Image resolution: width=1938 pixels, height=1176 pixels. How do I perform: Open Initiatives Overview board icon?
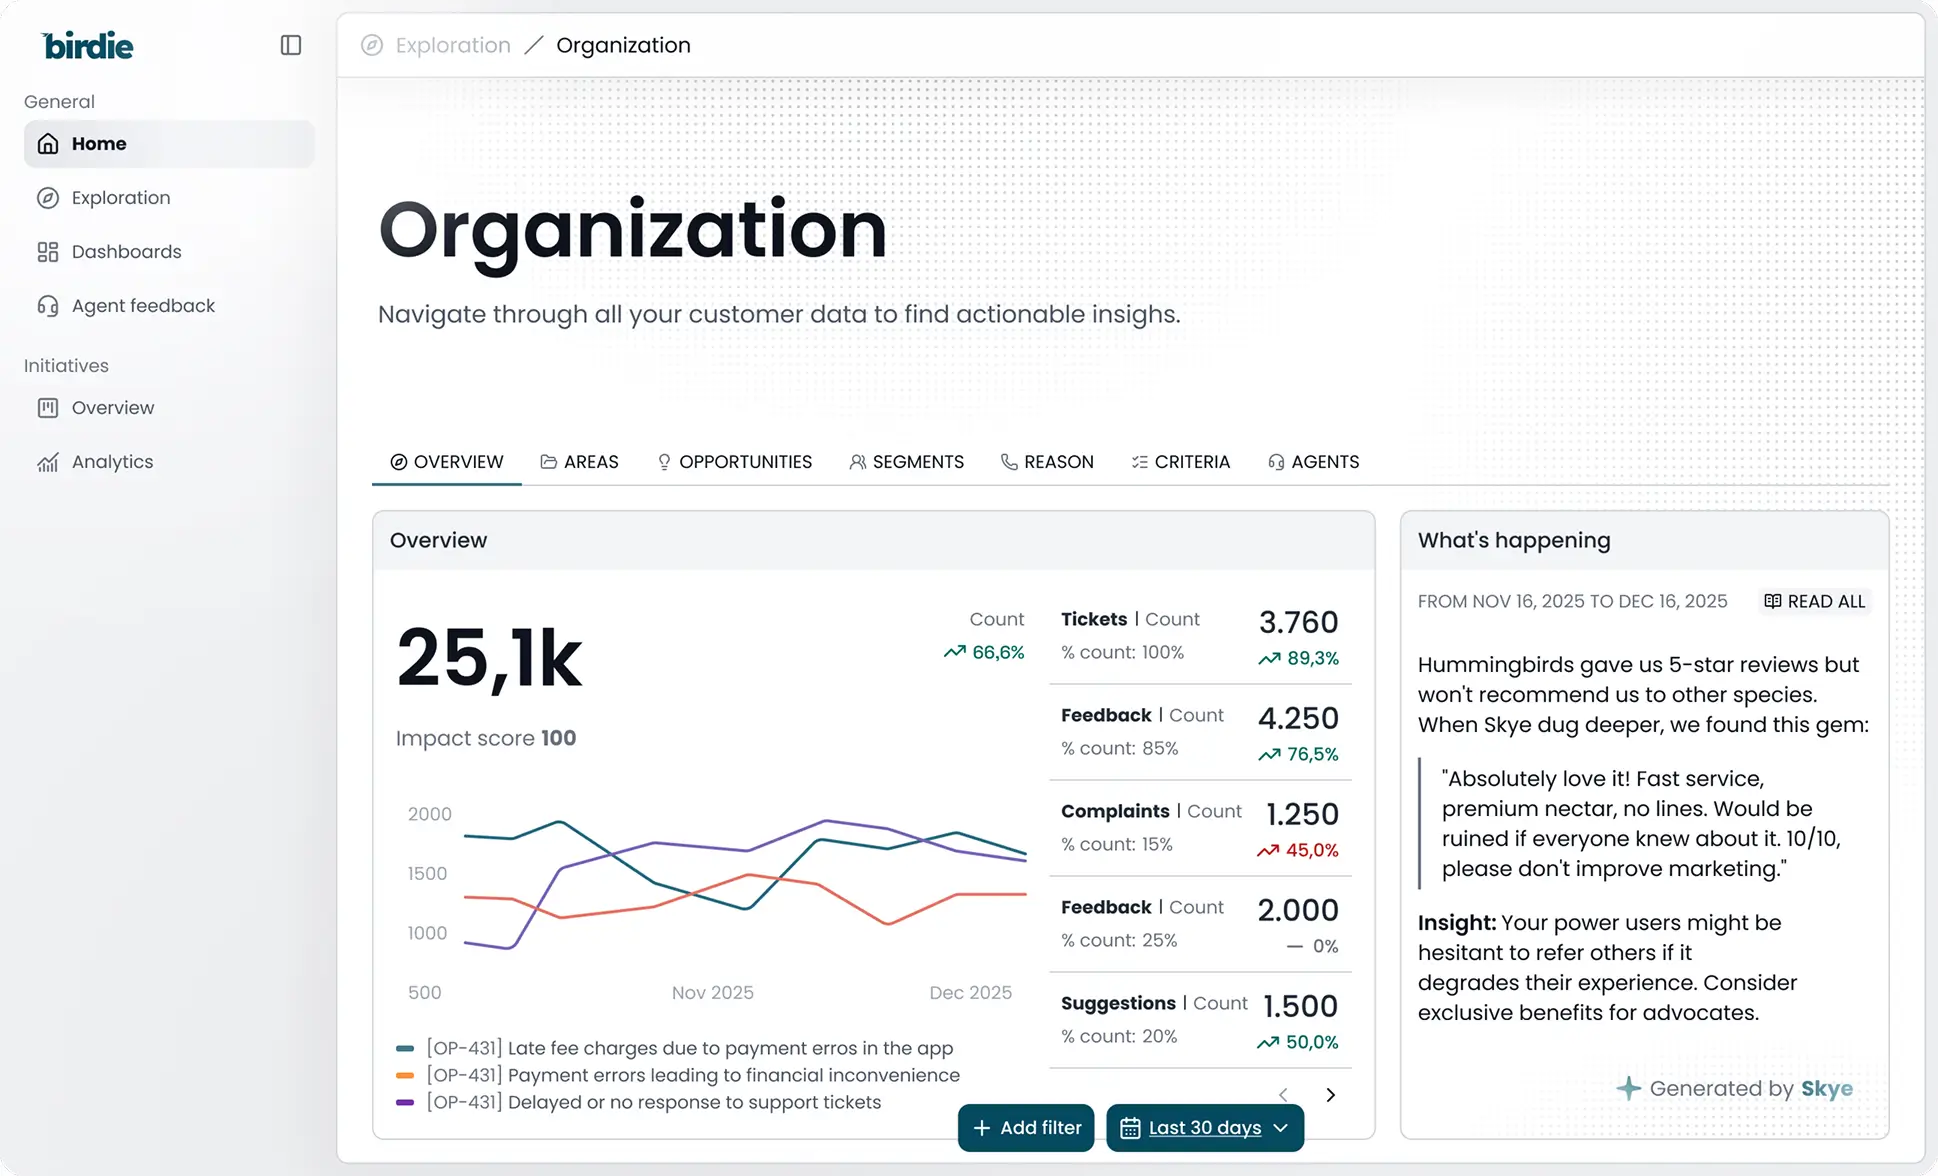[x=48, y=408]
